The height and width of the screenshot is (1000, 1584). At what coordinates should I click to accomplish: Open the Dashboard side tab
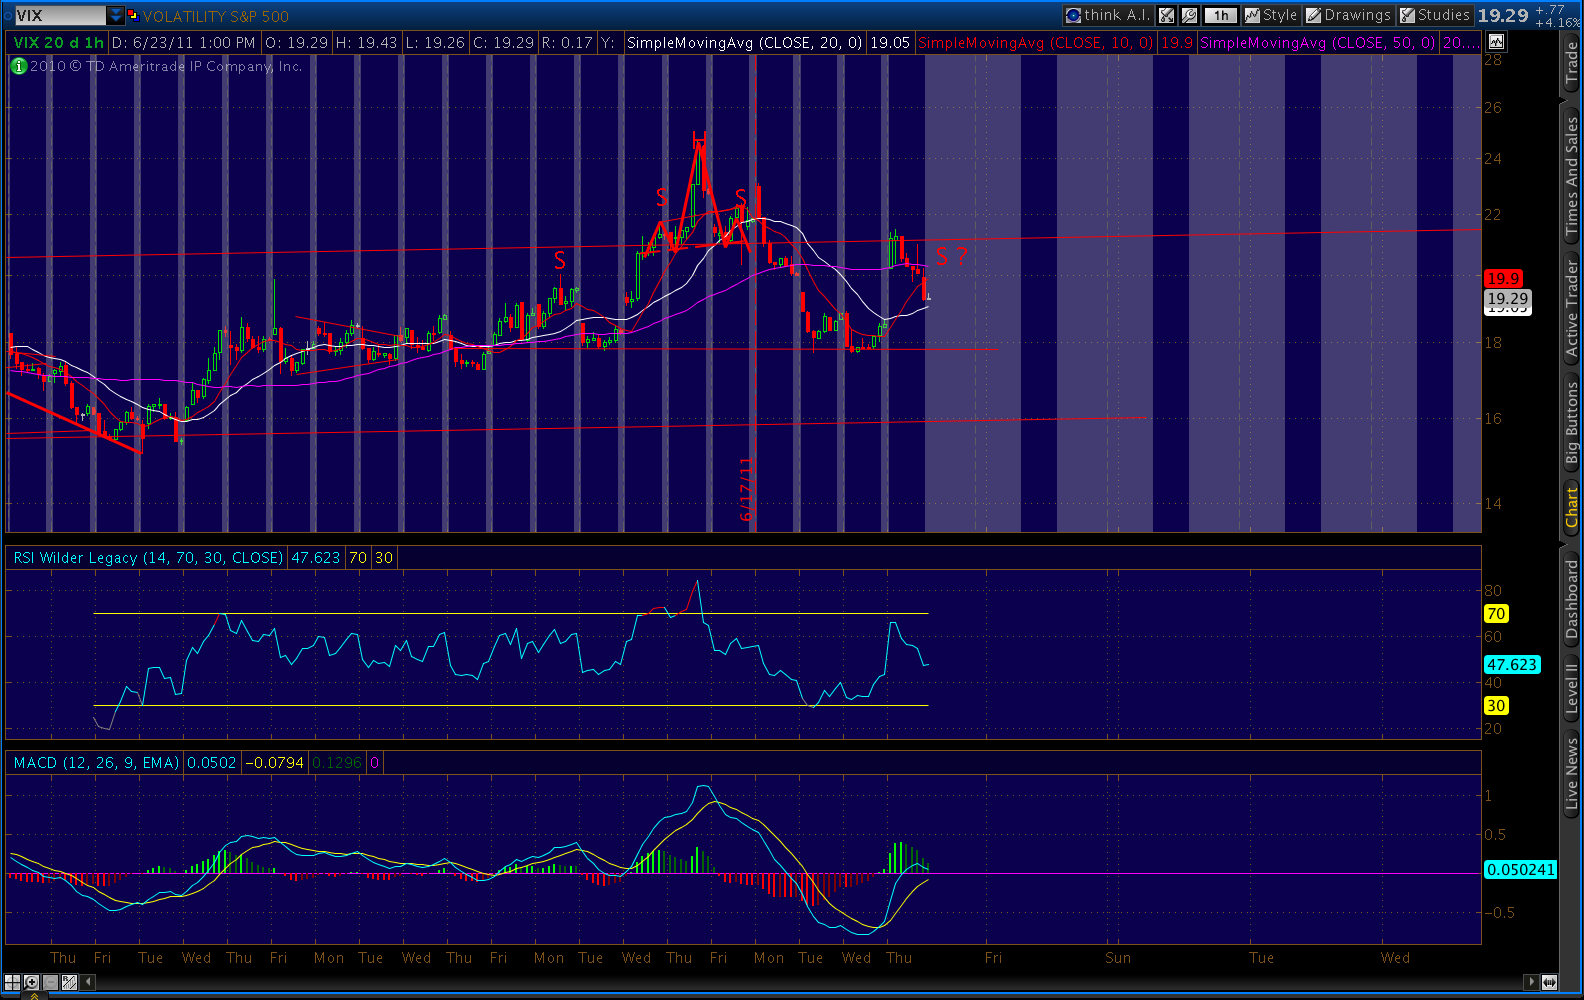click(x=1571, y=598)
